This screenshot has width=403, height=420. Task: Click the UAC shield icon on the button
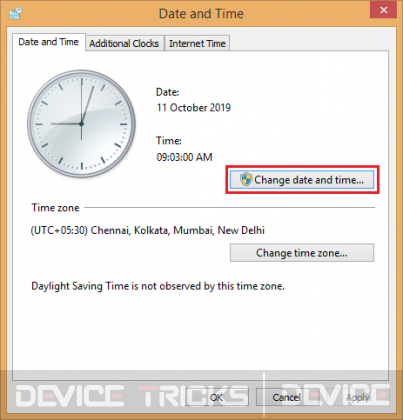pos(246,179)
